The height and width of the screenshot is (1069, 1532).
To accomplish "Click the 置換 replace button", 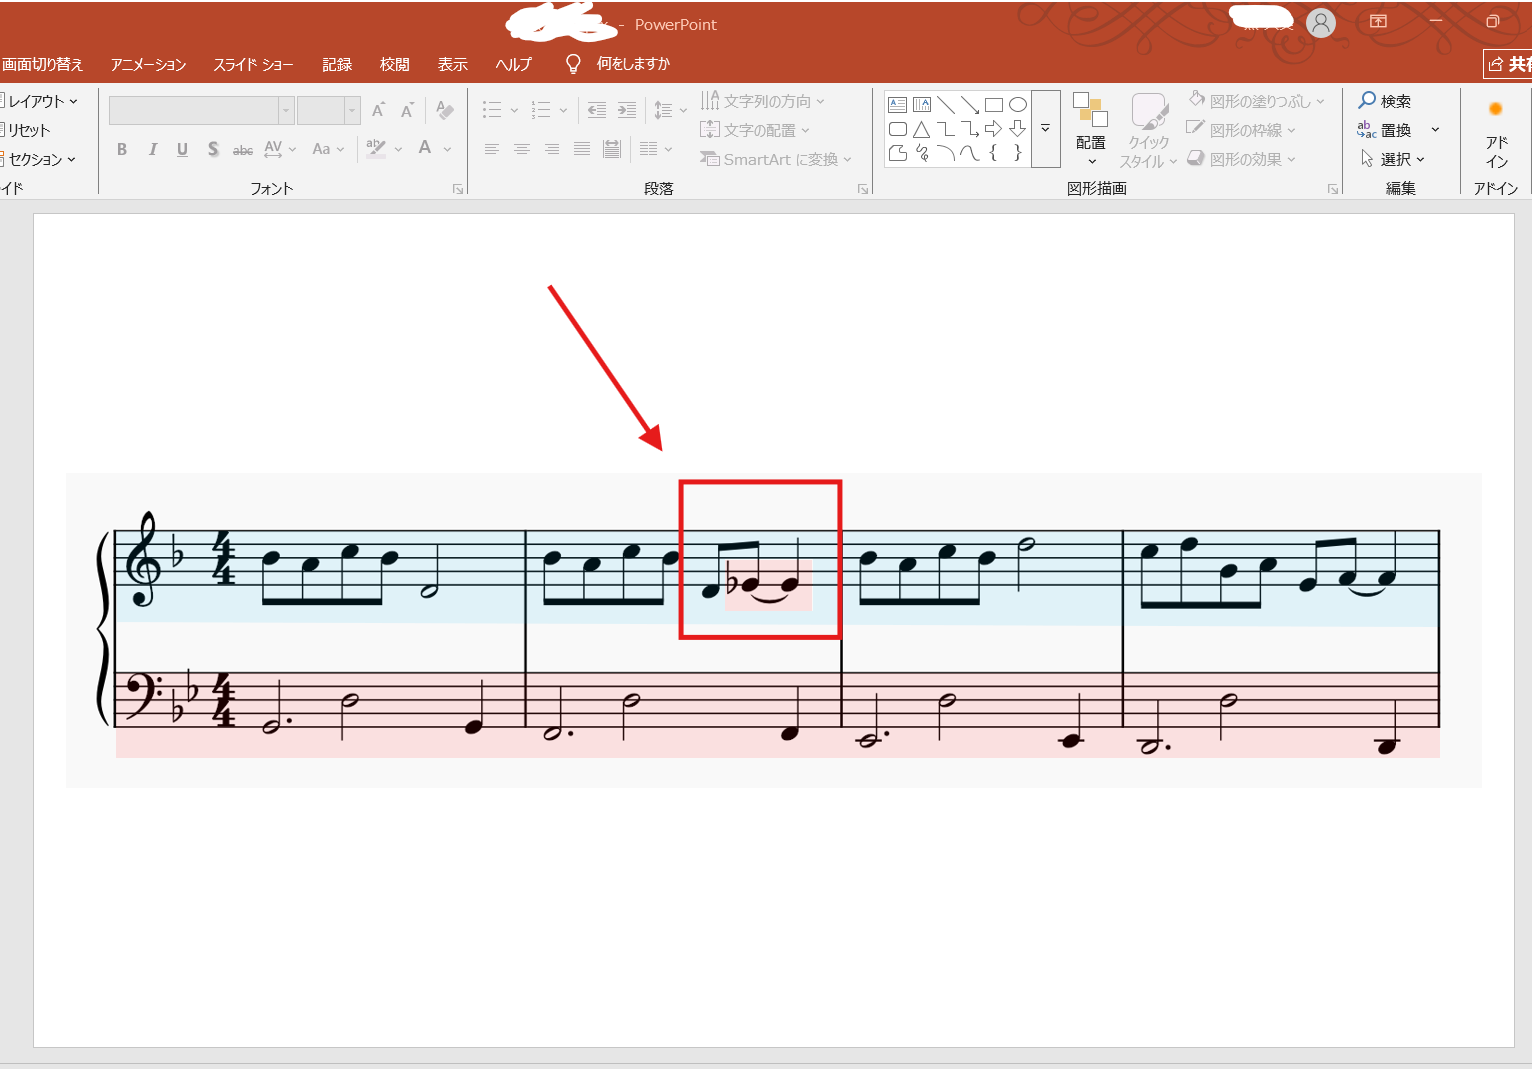I will point(1385,130).
